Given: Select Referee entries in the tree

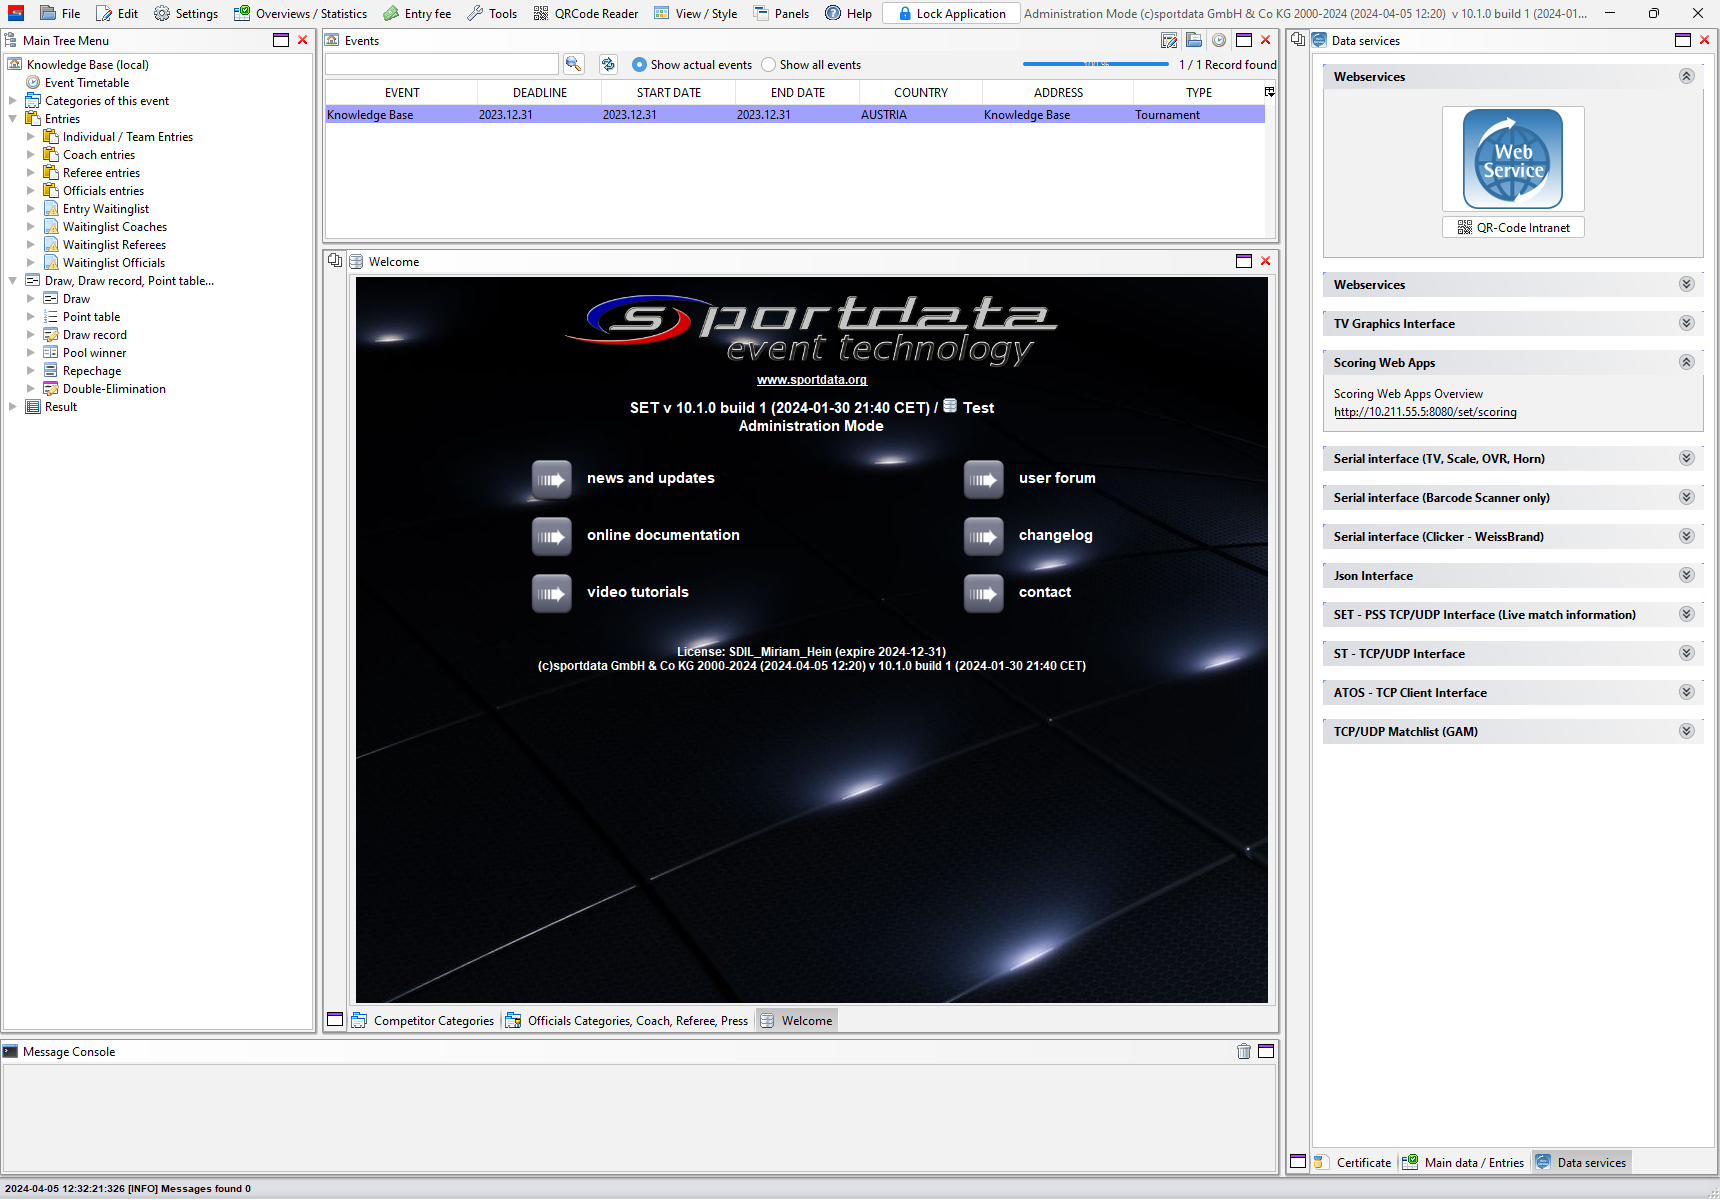Looking at the screenshot, I should (x=101, y=173).
